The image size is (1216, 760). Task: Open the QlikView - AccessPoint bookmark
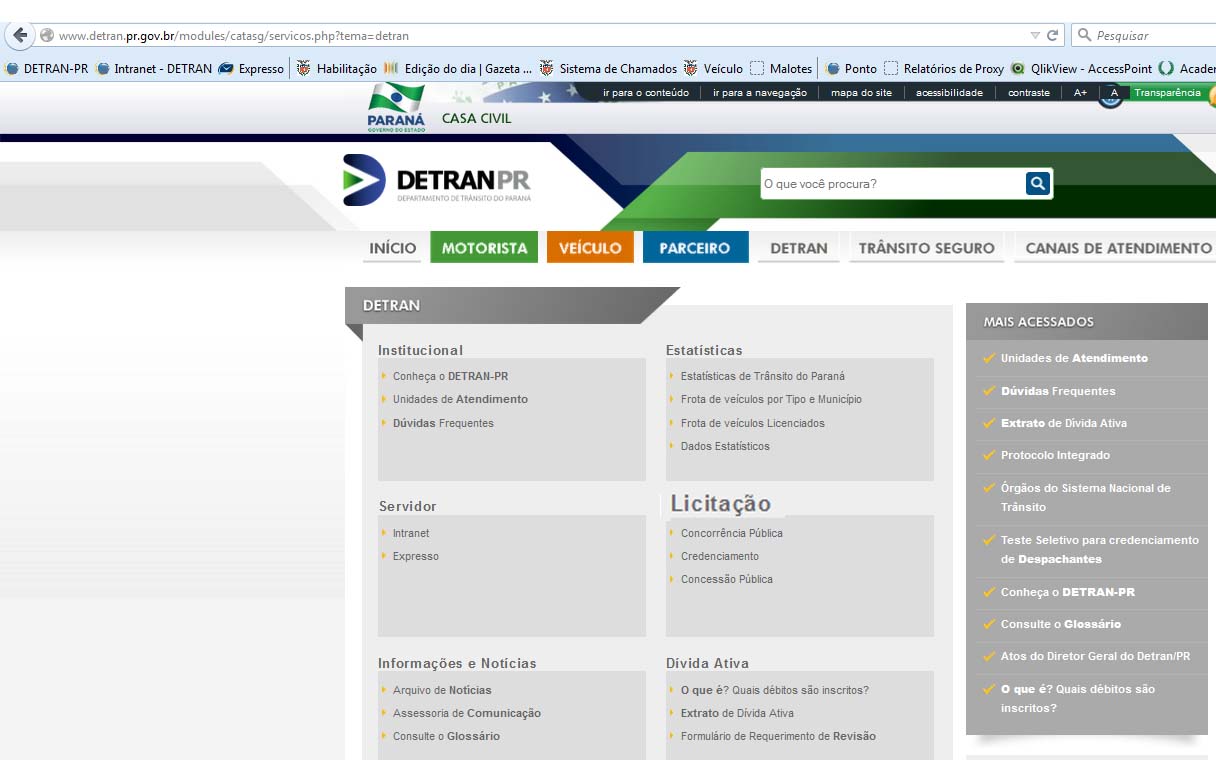click(x=1081, y=69)
